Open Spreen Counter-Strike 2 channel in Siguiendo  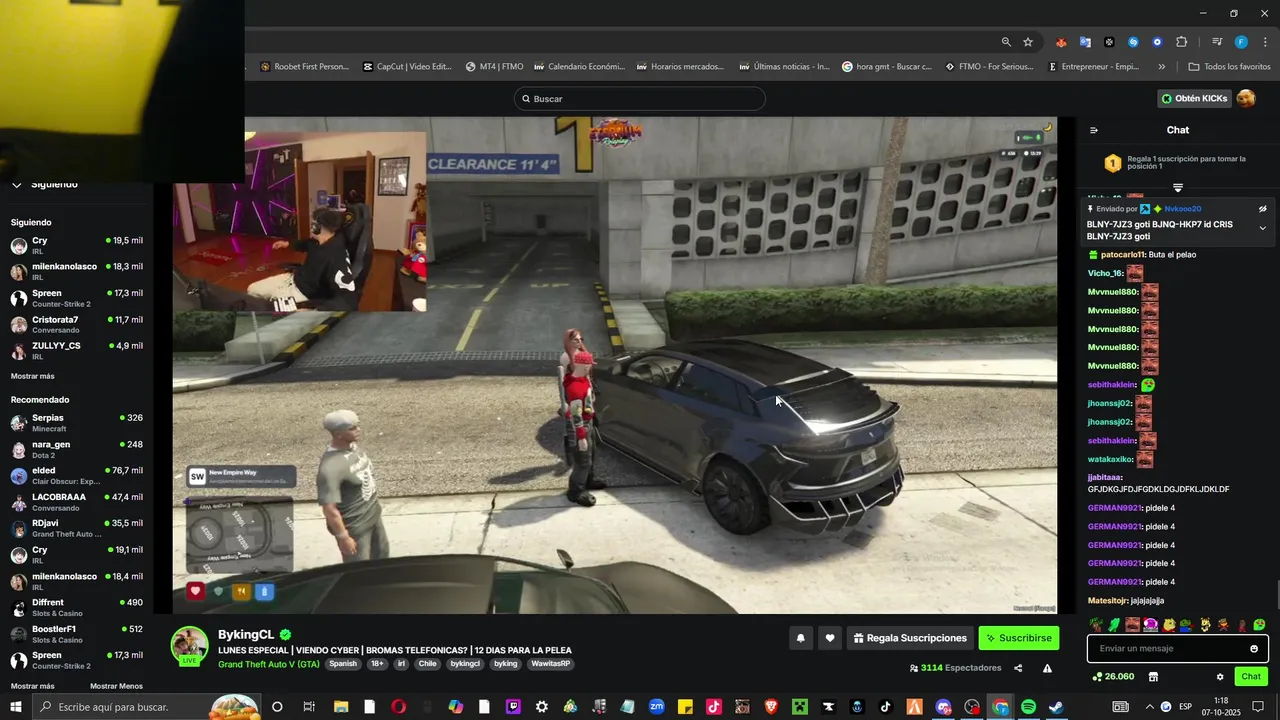pyautogui.click(x=77, y=298)
